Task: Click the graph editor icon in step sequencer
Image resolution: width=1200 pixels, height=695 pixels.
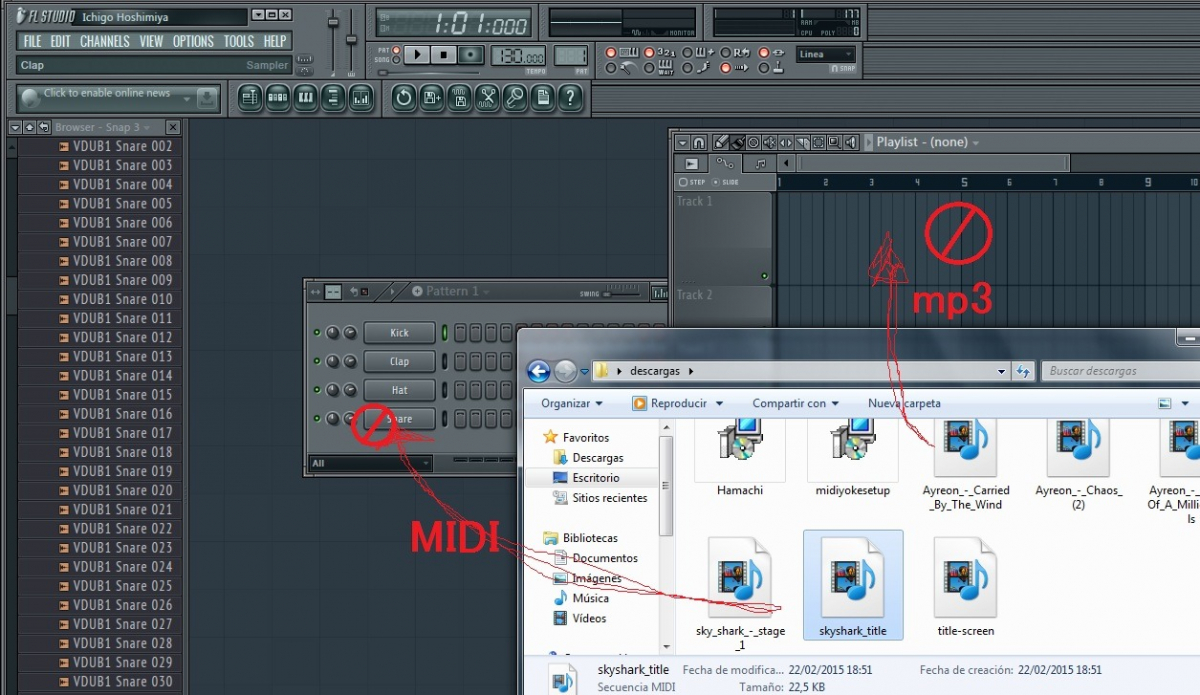Action: click(x=659, y=292)
